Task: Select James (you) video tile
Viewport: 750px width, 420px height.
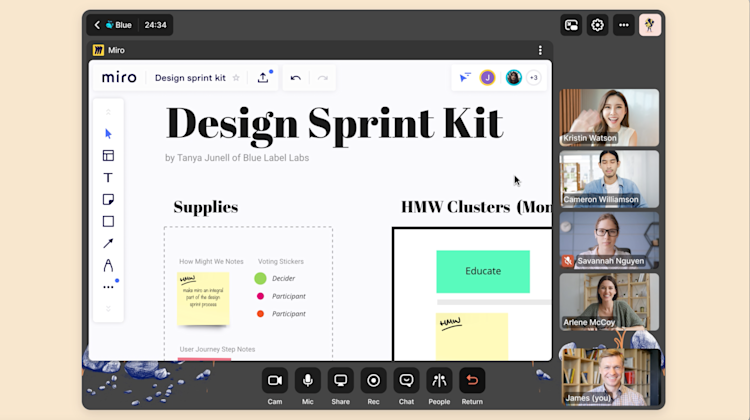Action: 611,377
